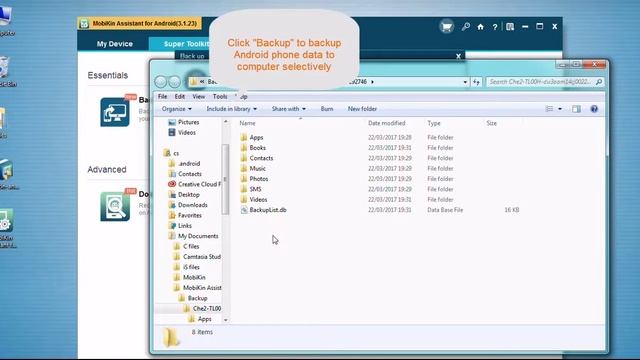Select the Contacts folder icon in file list
Screen dimensions: 640x360
pyautogui.click(x=244, y=158)
